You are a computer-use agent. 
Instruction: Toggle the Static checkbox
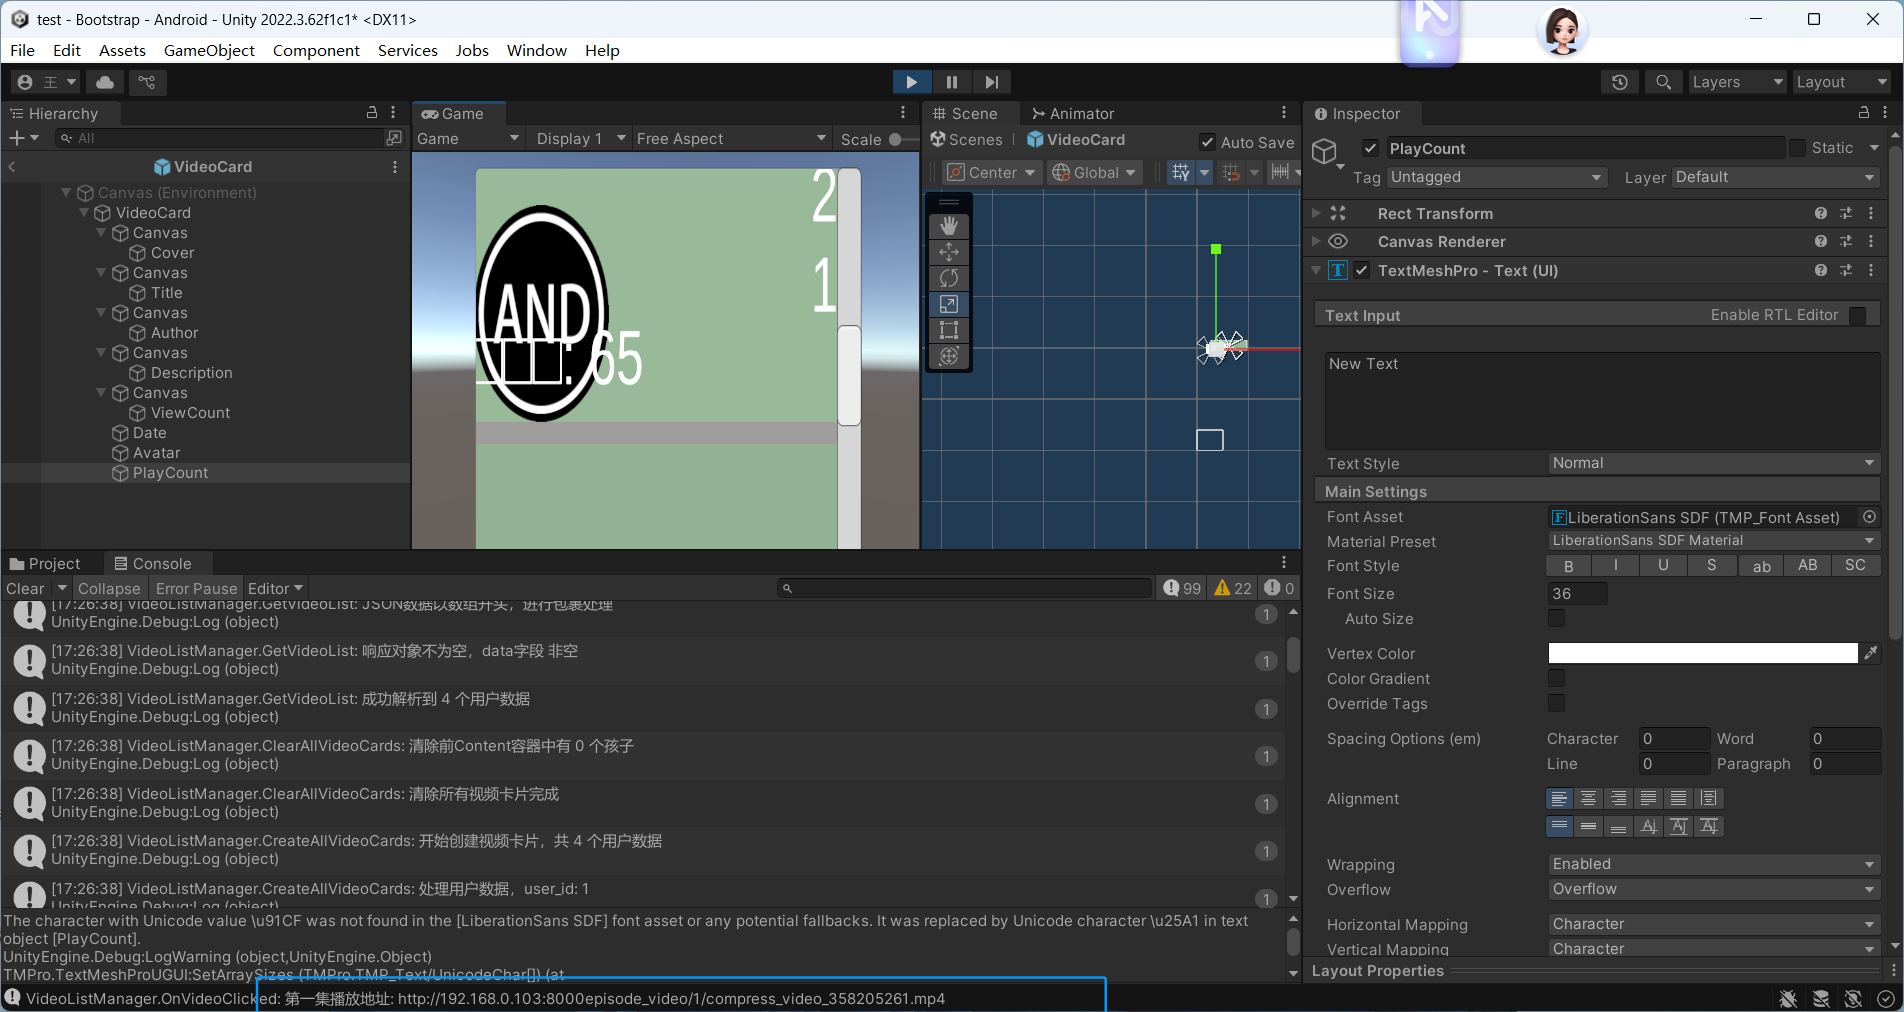[1798, 148]
